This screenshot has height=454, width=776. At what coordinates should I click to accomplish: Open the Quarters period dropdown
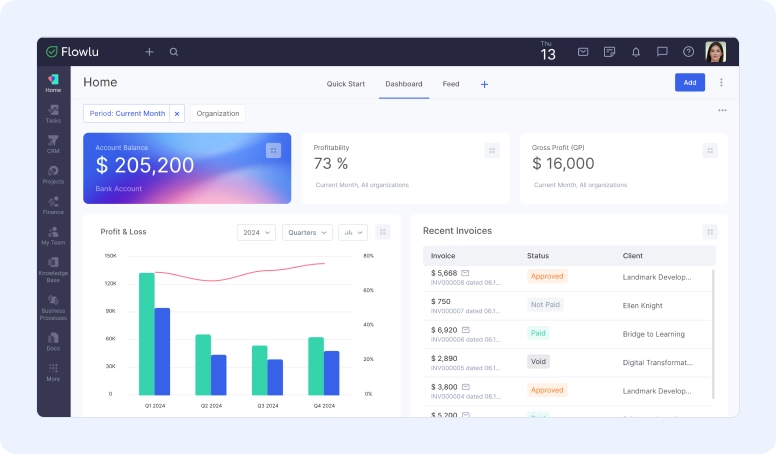click(307, 232)
